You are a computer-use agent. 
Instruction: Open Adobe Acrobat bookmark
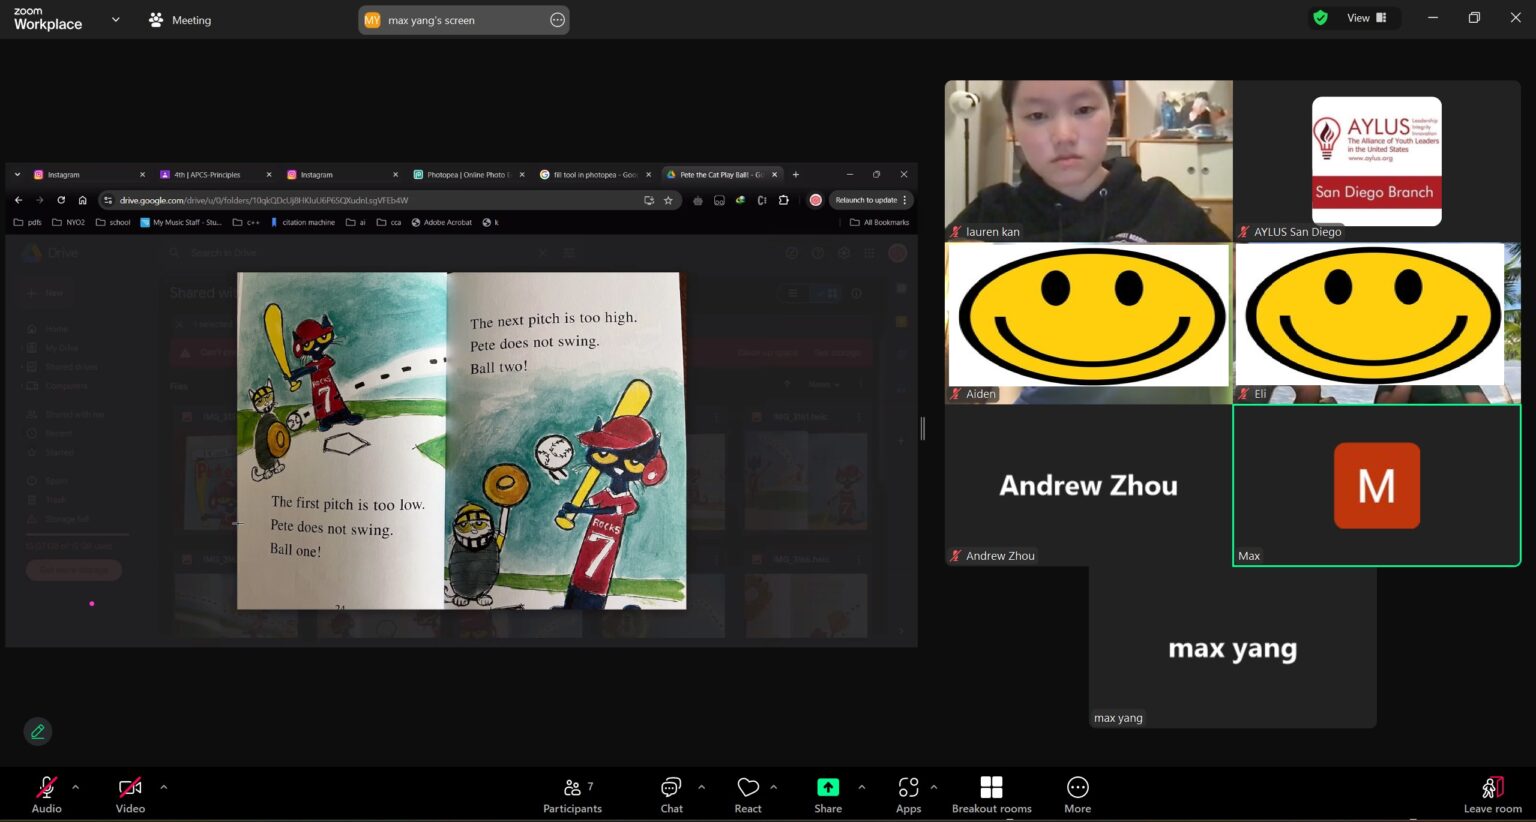point(442,222)
